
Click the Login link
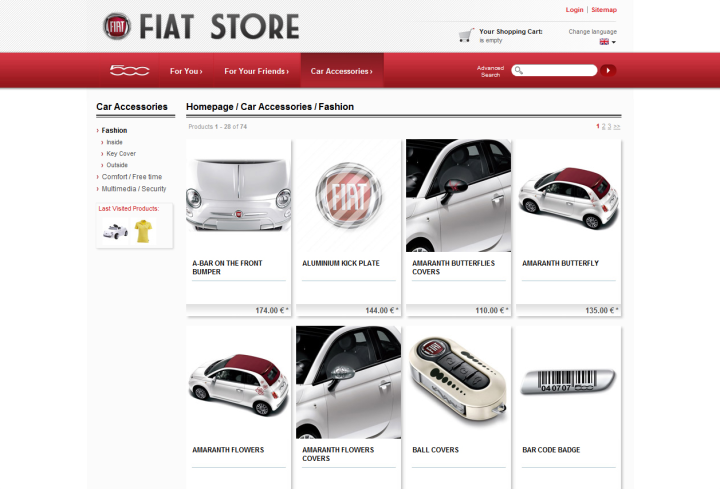click(574, 10)
